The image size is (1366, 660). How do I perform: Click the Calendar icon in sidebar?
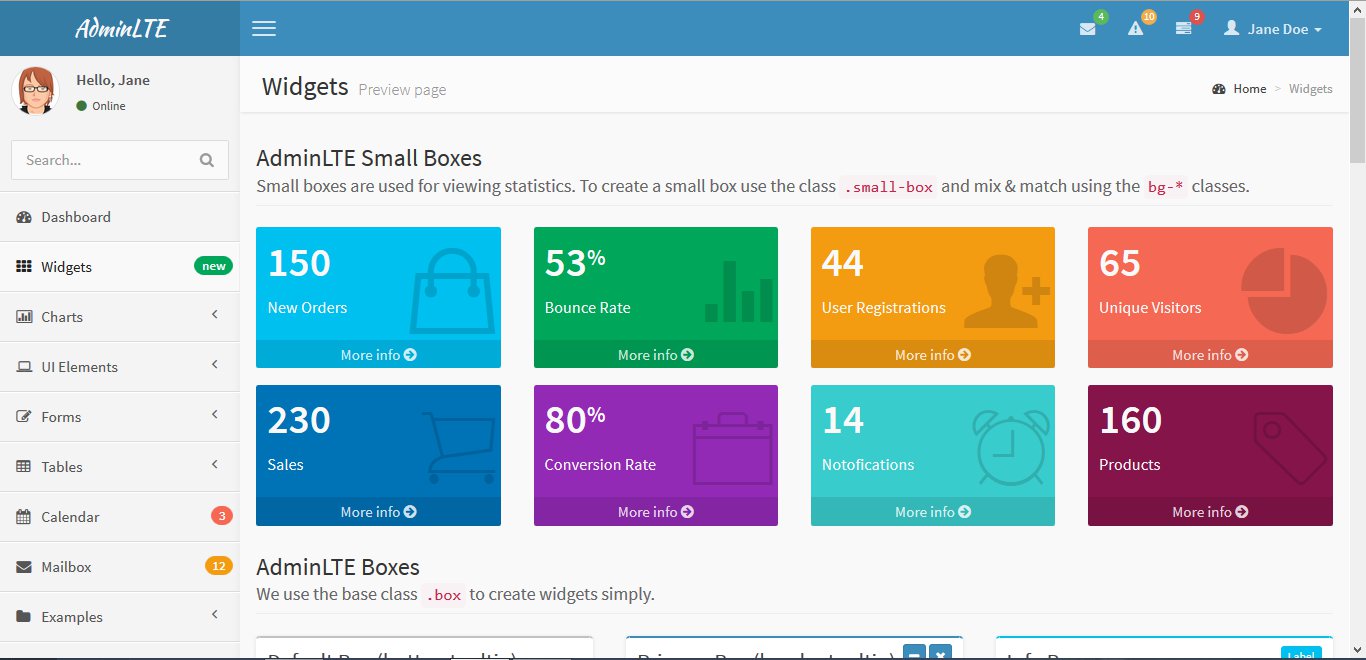point(24,517)
